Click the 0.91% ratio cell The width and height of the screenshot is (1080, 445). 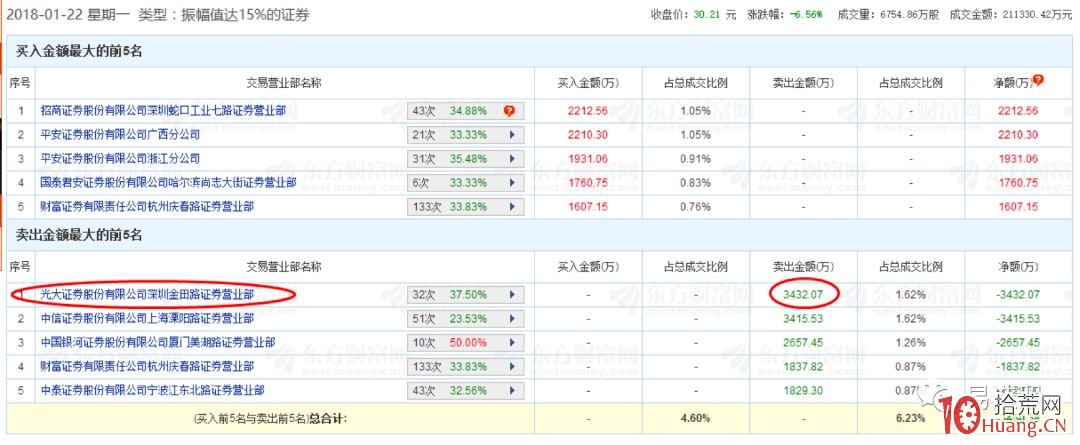pos(696,158)
